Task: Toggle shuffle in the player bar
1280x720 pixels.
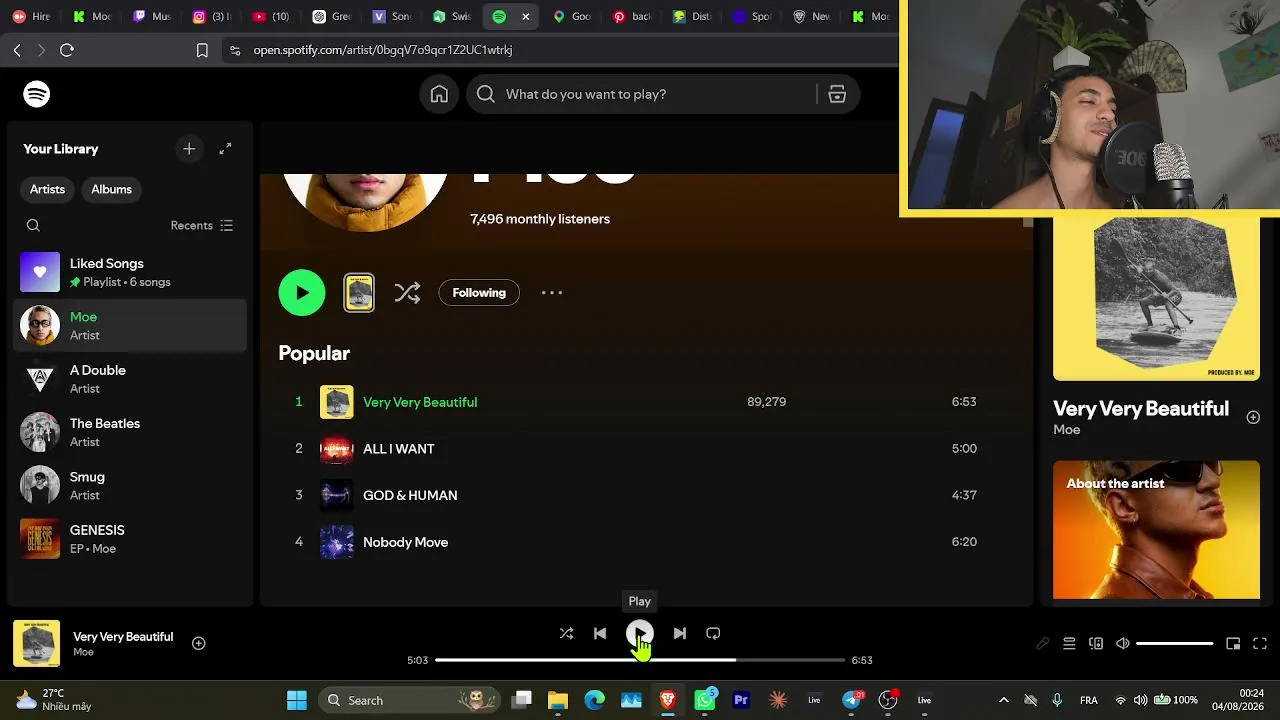Action: coord(566,633)
